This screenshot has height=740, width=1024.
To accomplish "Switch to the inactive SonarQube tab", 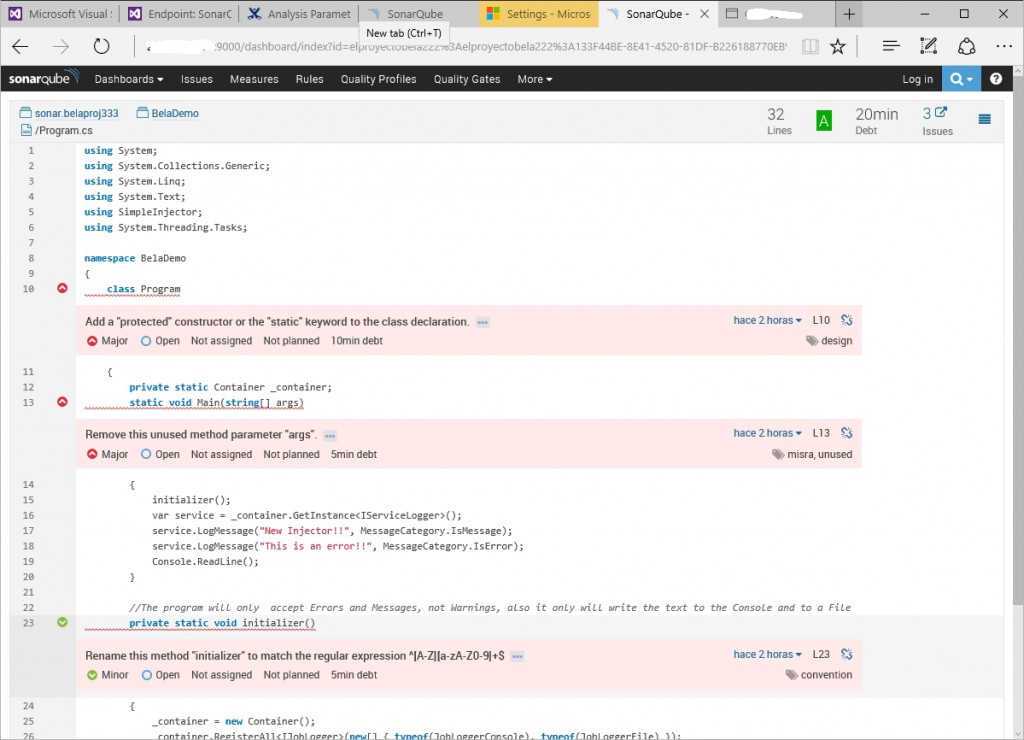I will 419,14.
